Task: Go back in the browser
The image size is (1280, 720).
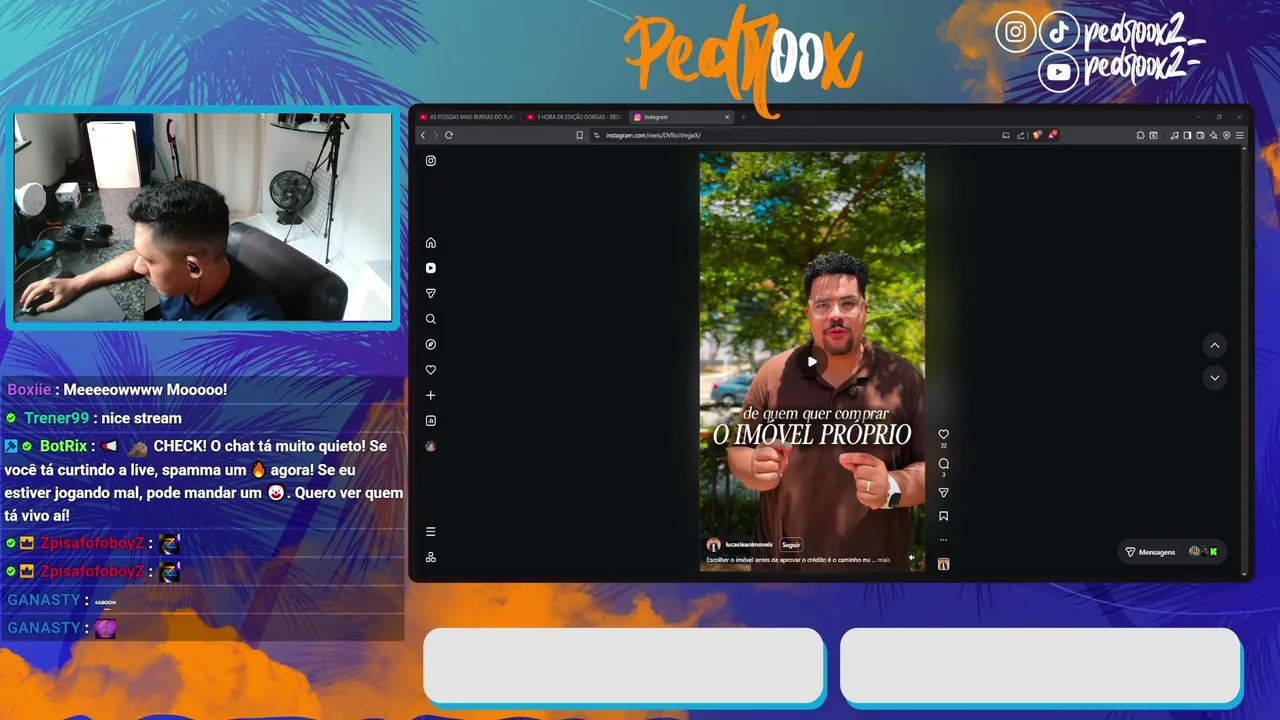Action: [x=423, y=135]
